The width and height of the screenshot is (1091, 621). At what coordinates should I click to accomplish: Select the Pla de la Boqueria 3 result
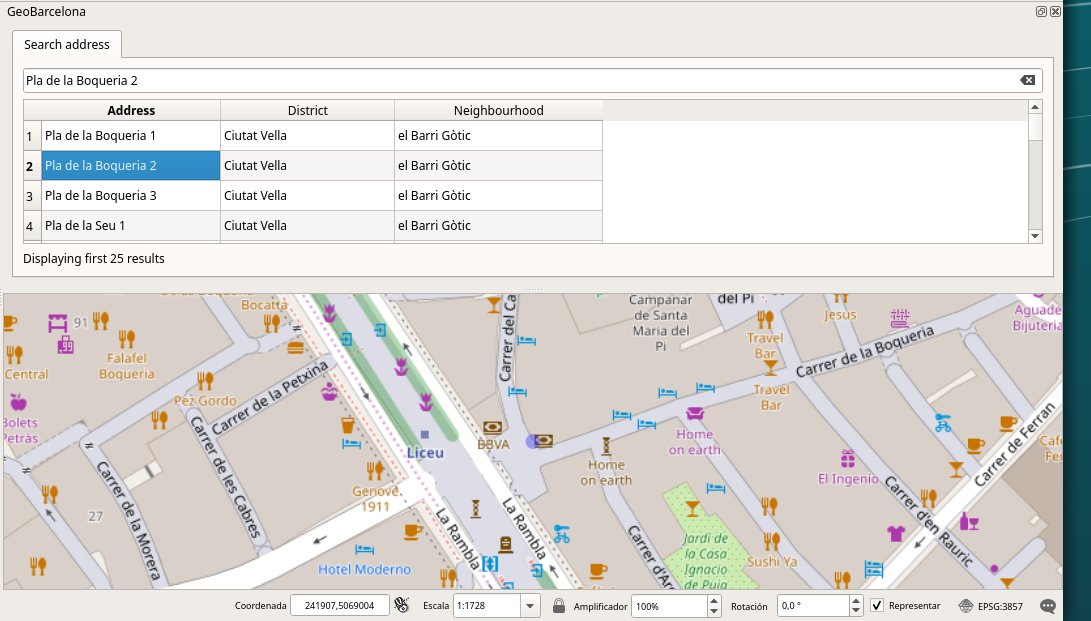[130, 196]
